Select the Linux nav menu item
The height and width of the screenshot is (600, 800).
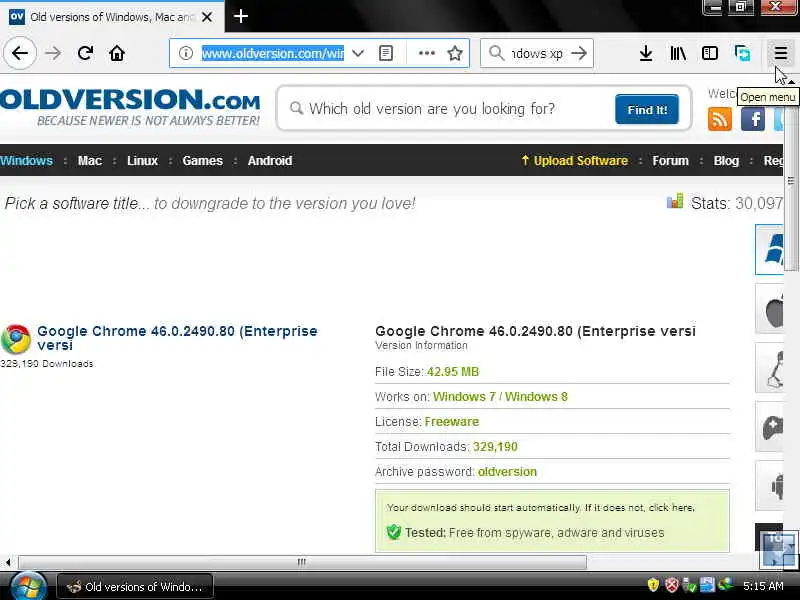[x=142, y=161]
